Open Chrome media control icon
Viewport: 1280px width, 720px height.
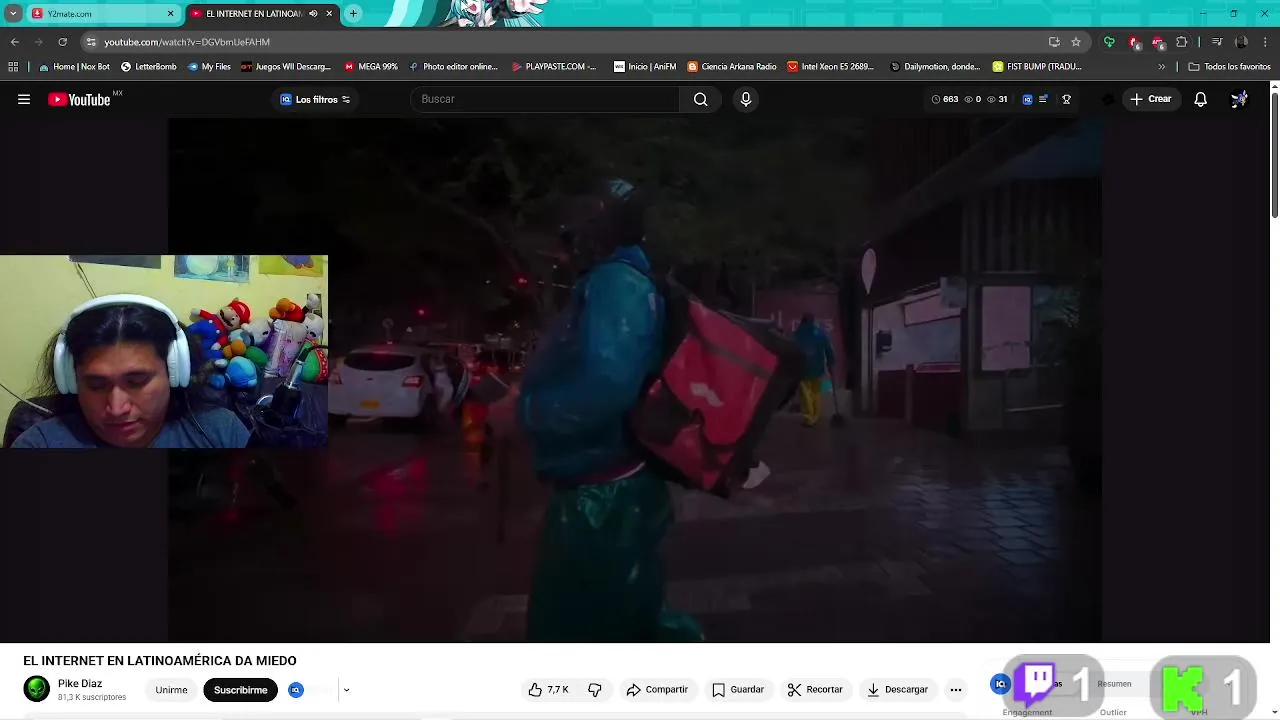[1217, 42]
